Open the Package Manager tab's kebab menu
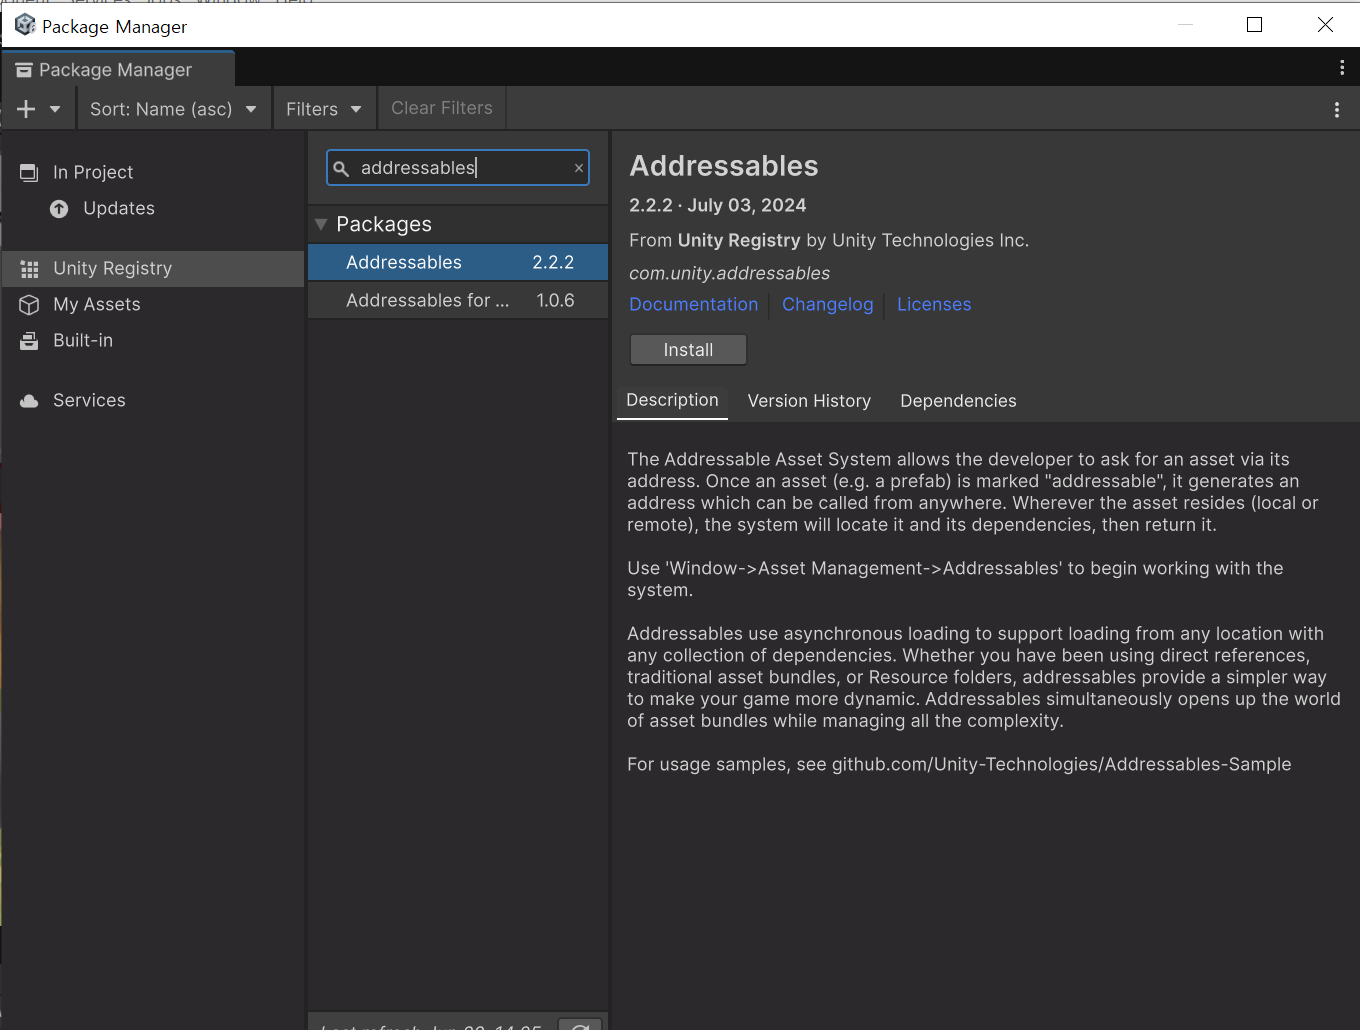The image size is (1360, 1030). (1342, 67)
